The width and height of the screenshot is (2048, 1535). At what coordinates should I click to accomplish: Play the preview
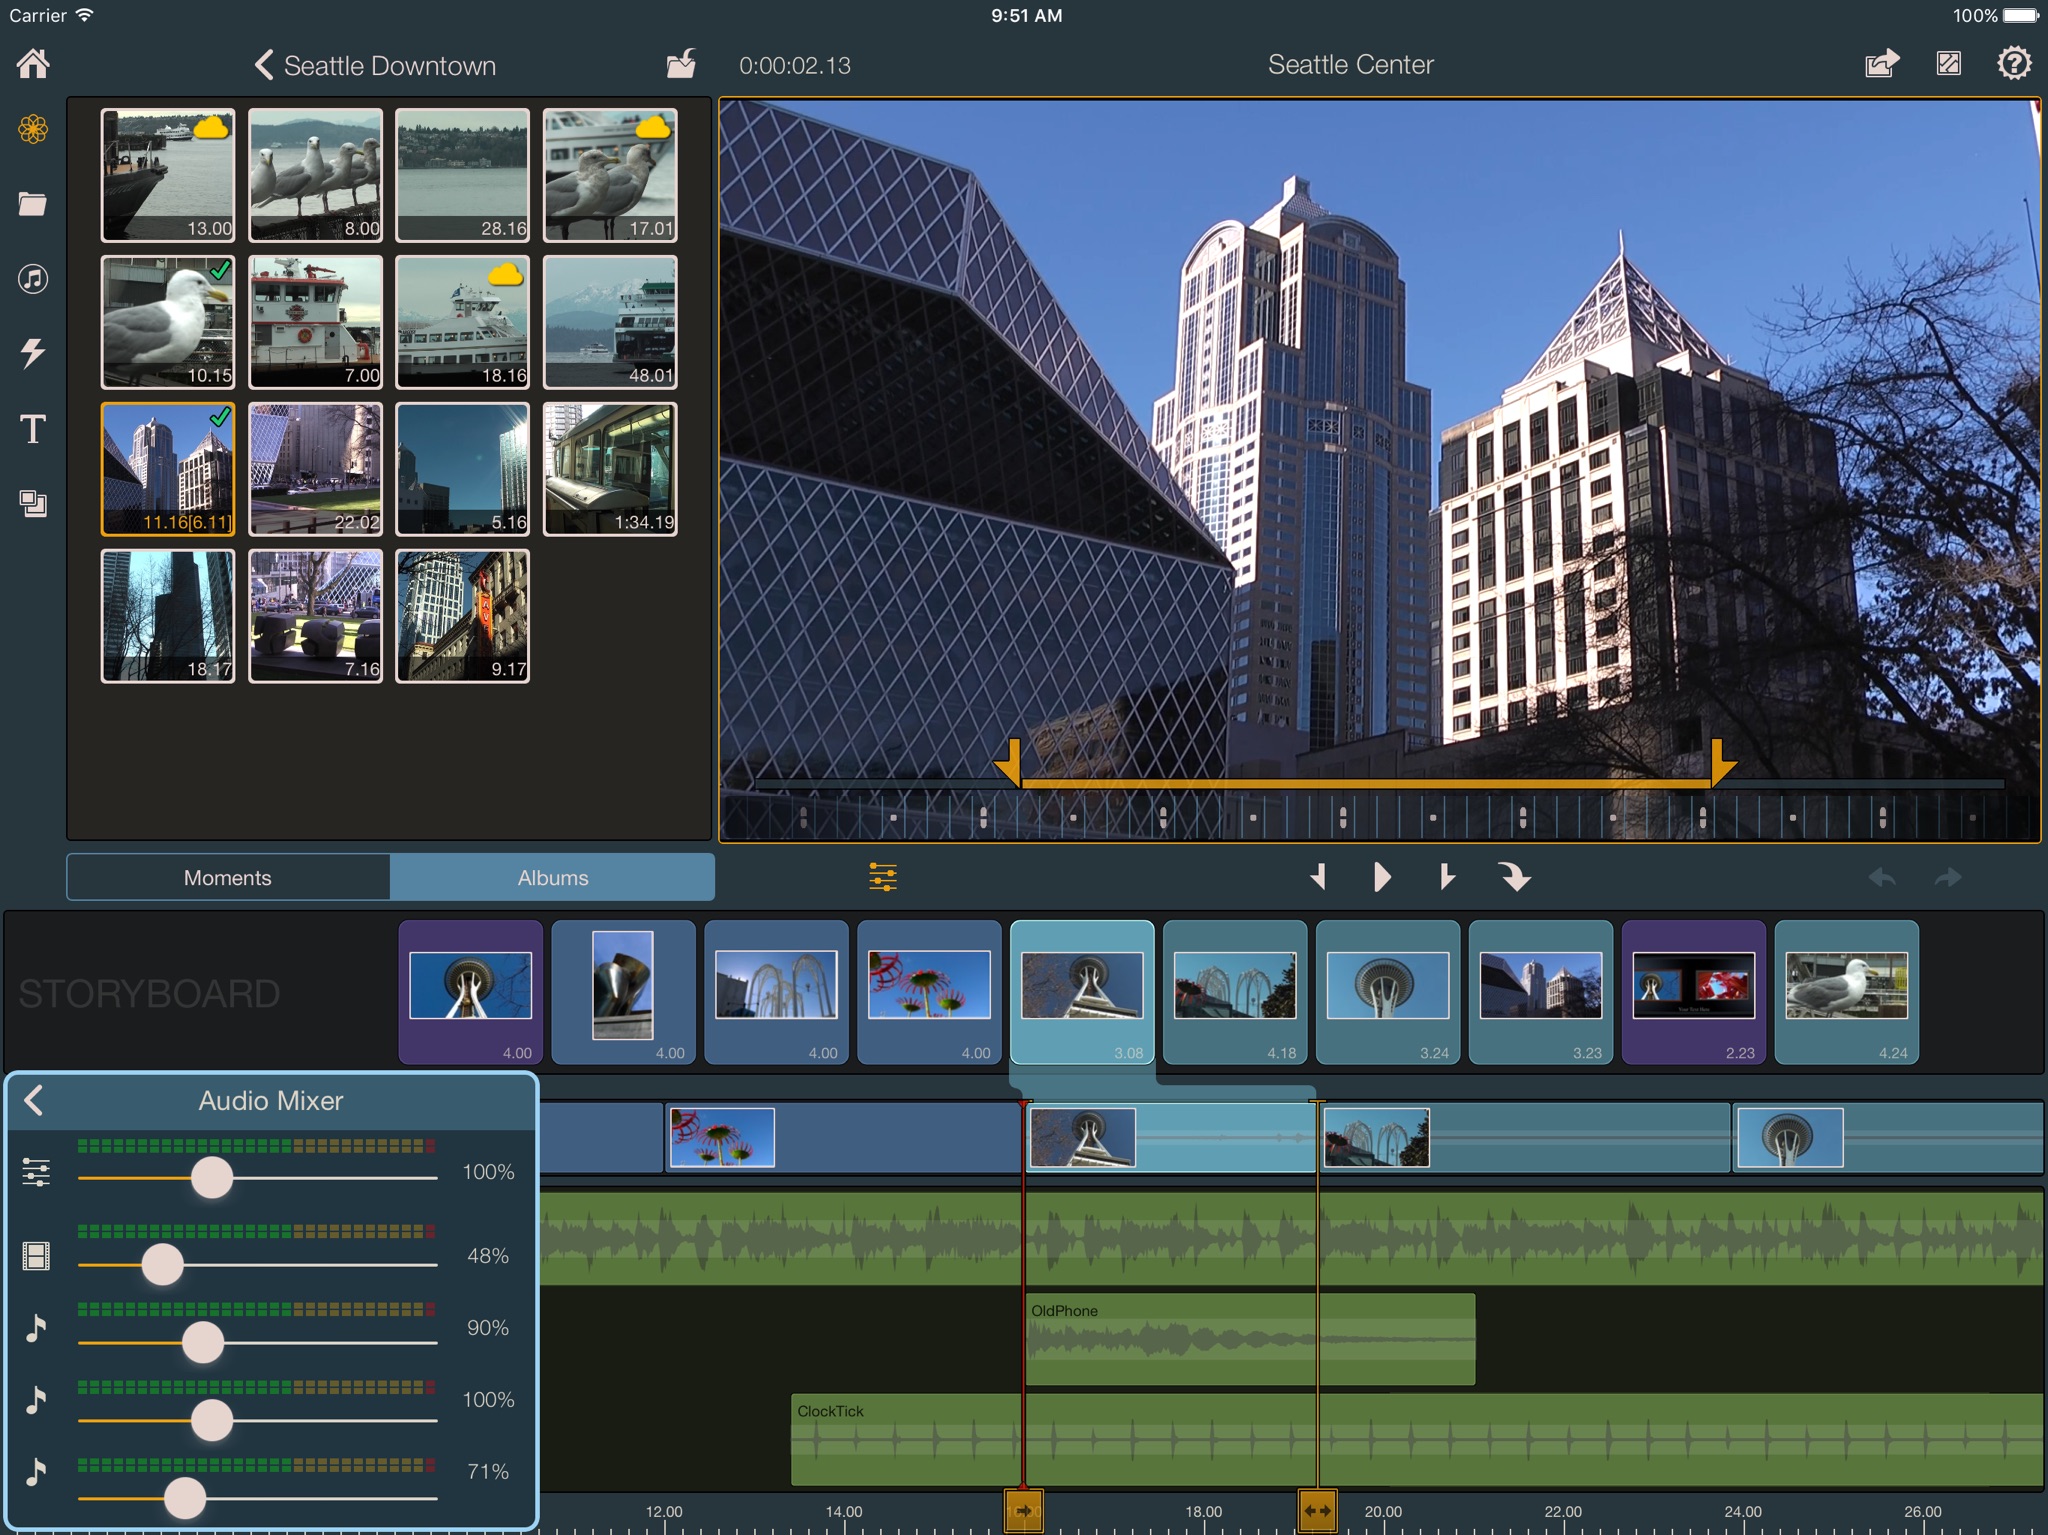[1382, 877]
